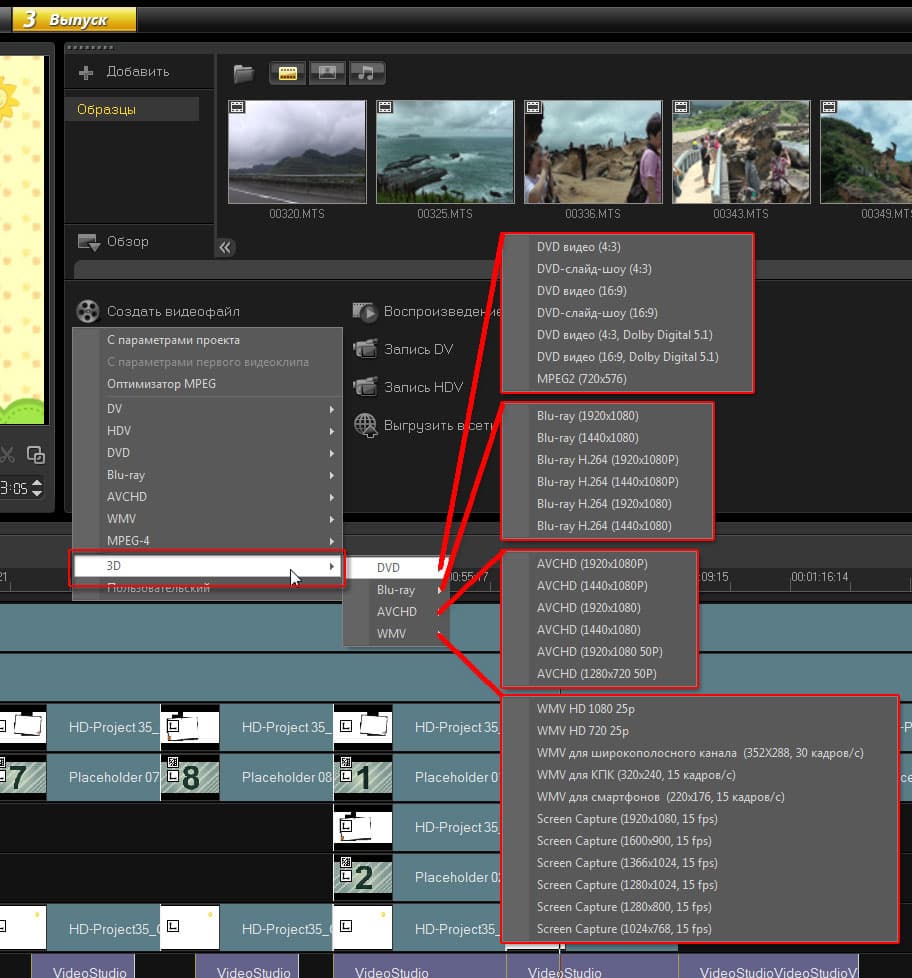Select the 3D menu item
Screen dimensions: 912x978
coord(208,566)
